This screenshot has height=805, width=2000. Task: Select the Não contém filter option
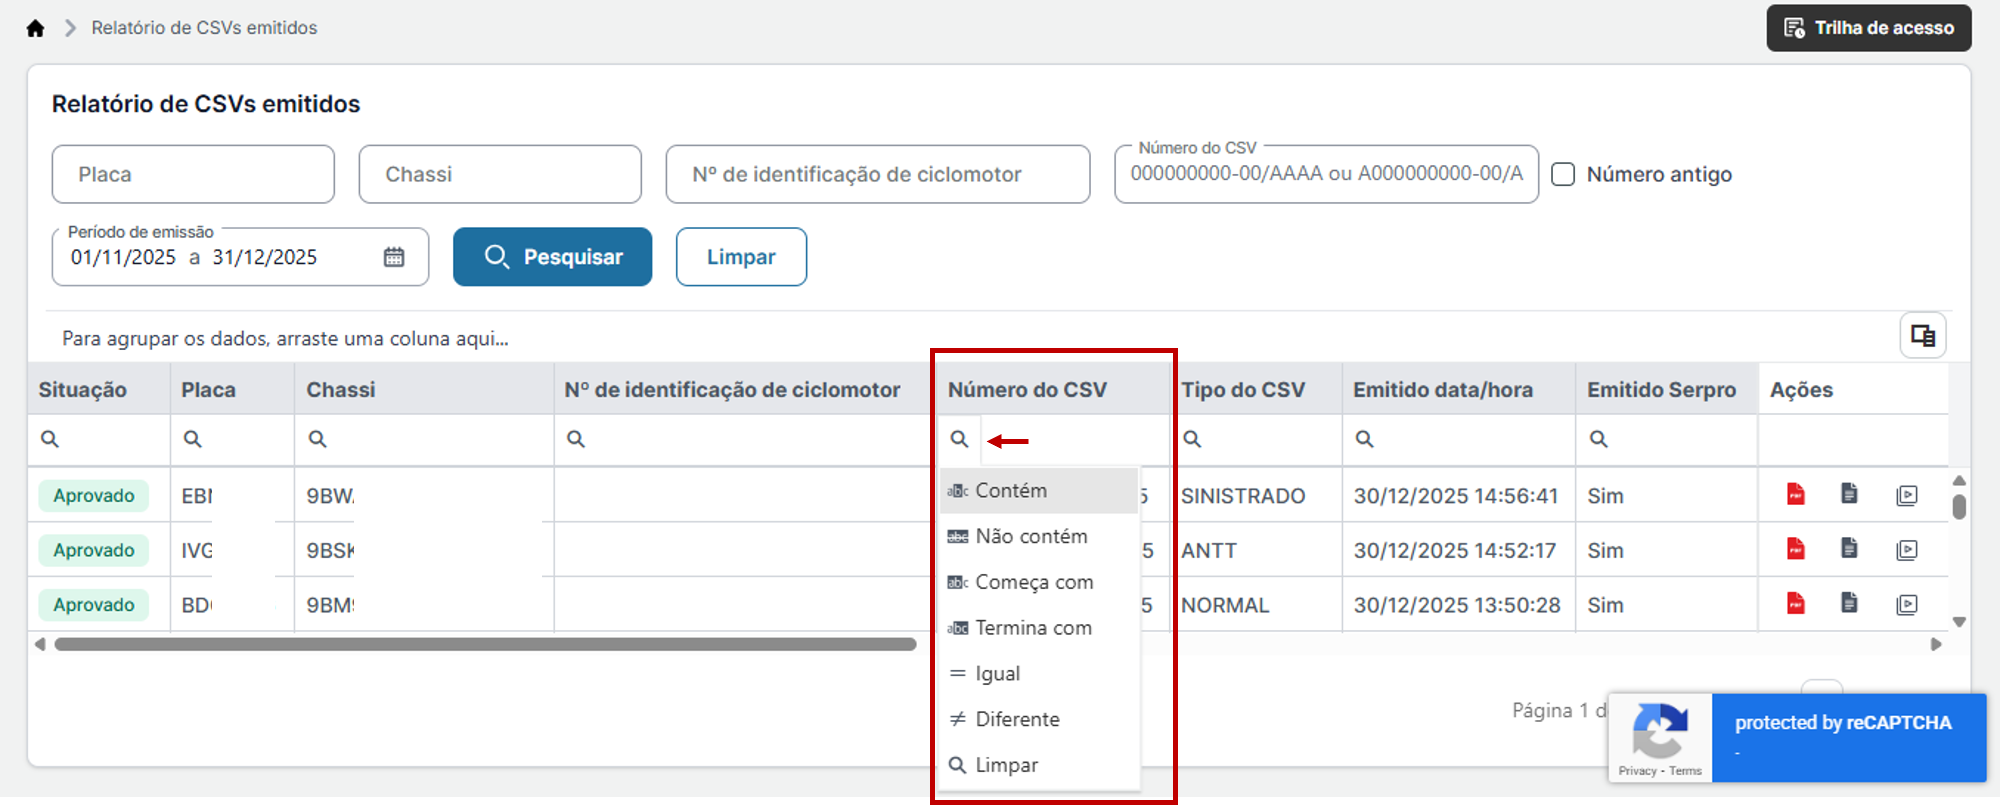[1039, 537]
